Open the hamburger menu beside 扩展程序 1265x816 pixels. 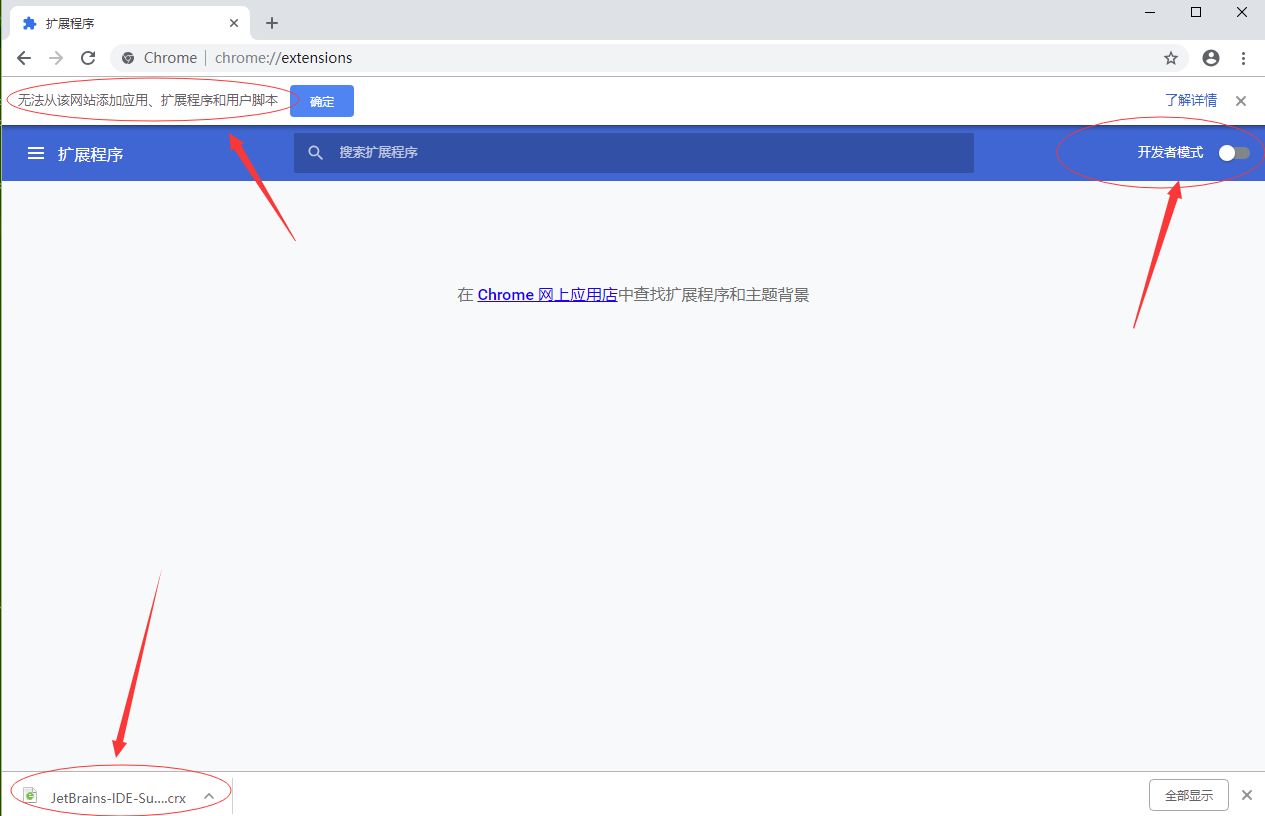click(36, 153)
